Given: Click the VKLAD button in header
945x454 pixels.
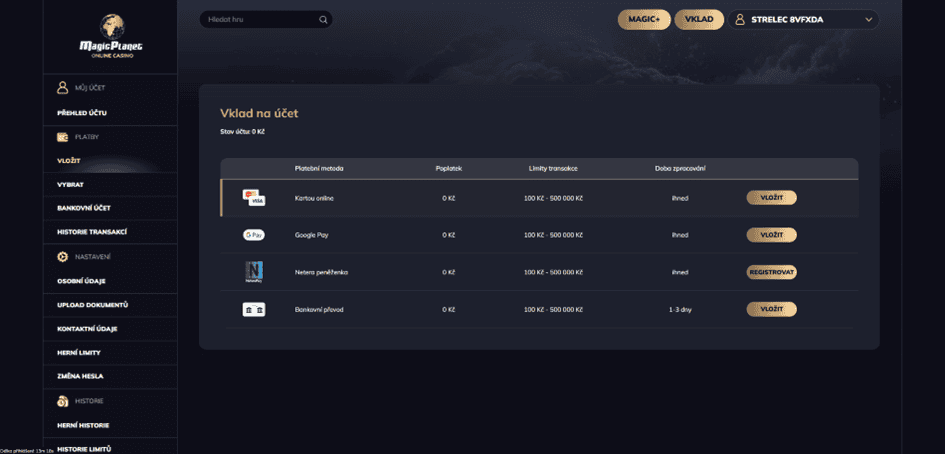Looking at the screenshot, I should [x=699, y=20].
